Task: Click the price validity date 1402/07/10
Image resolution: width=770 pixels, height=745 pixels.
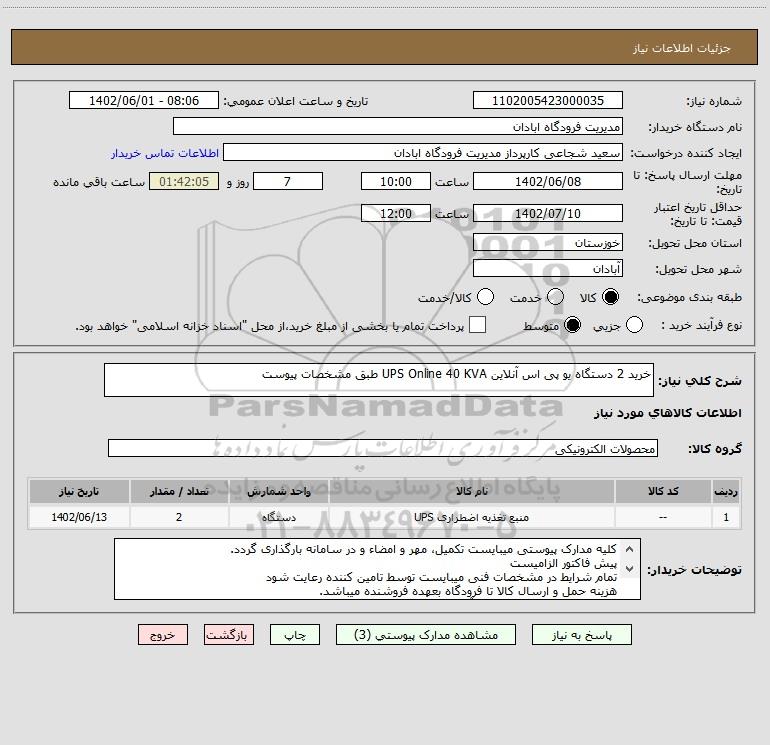Action: coord(548,213)
